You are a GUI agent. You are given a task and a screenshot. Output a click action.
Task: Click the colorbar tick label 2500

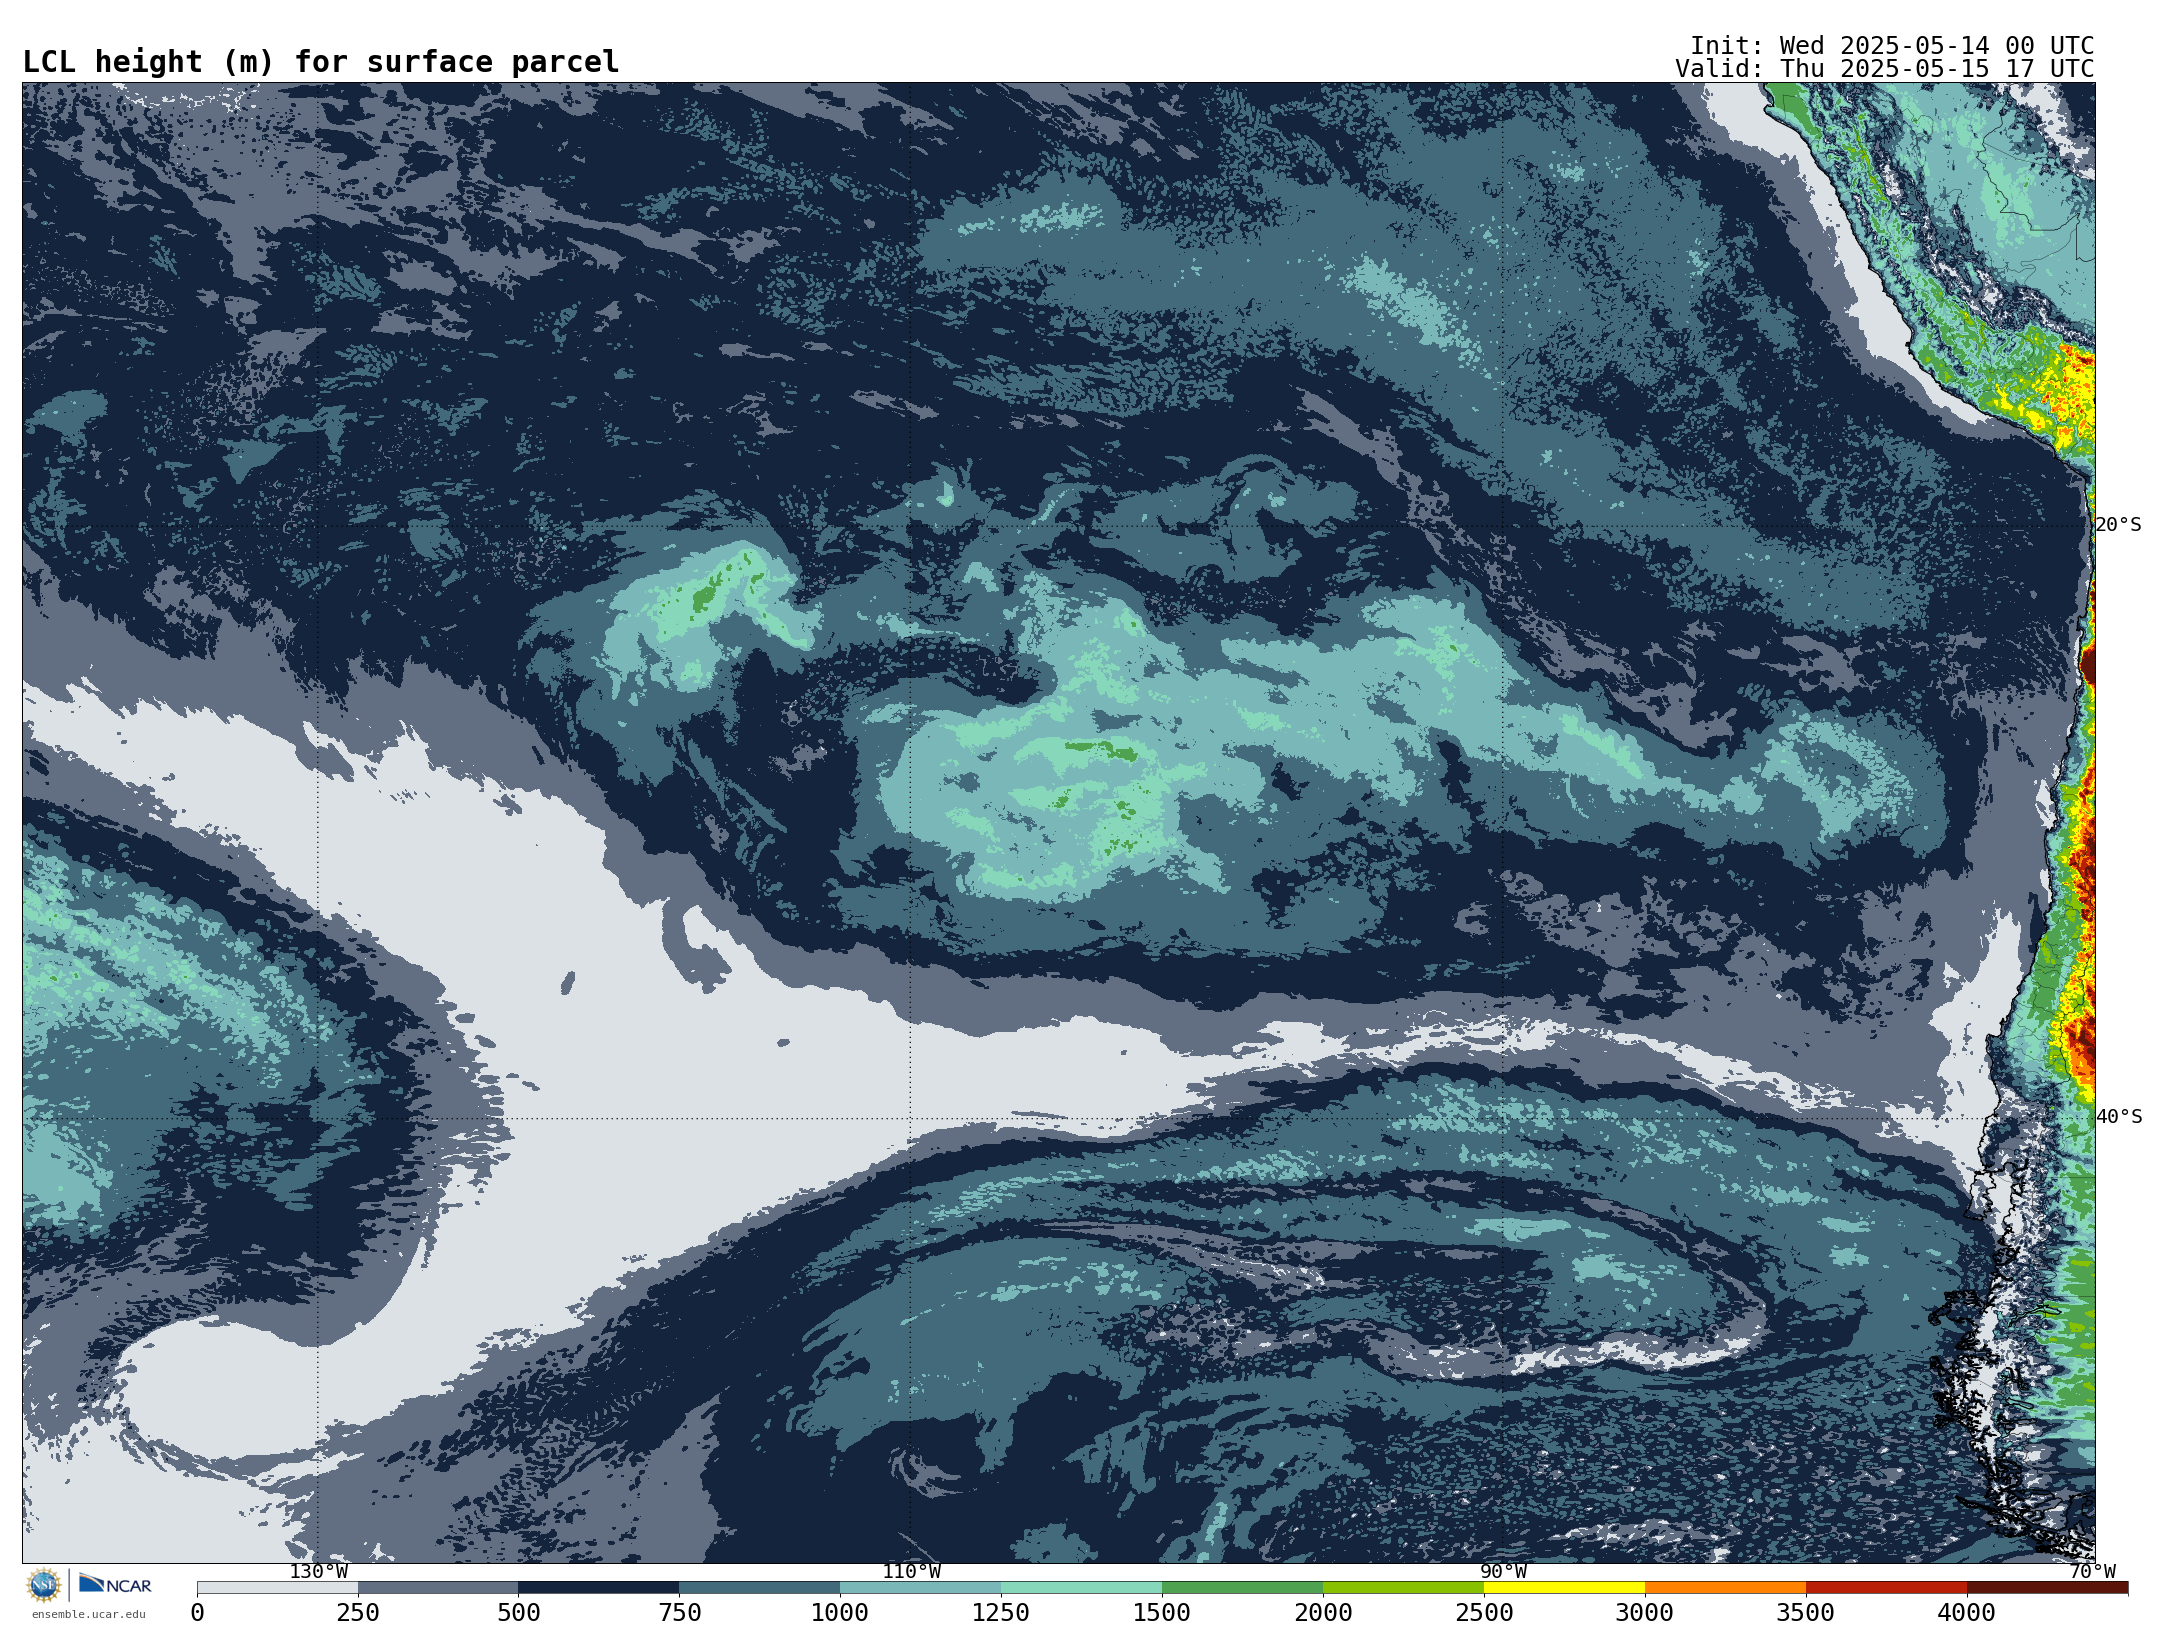click(x=1484, y=1613)
